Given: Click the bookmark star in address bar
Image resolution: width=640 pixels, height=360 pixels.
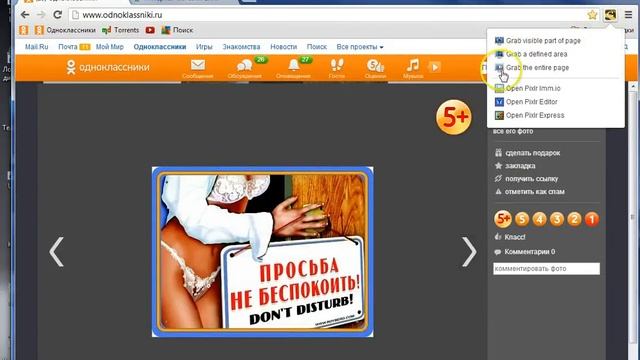Looking at the screenshot, I should click(592, 15).
